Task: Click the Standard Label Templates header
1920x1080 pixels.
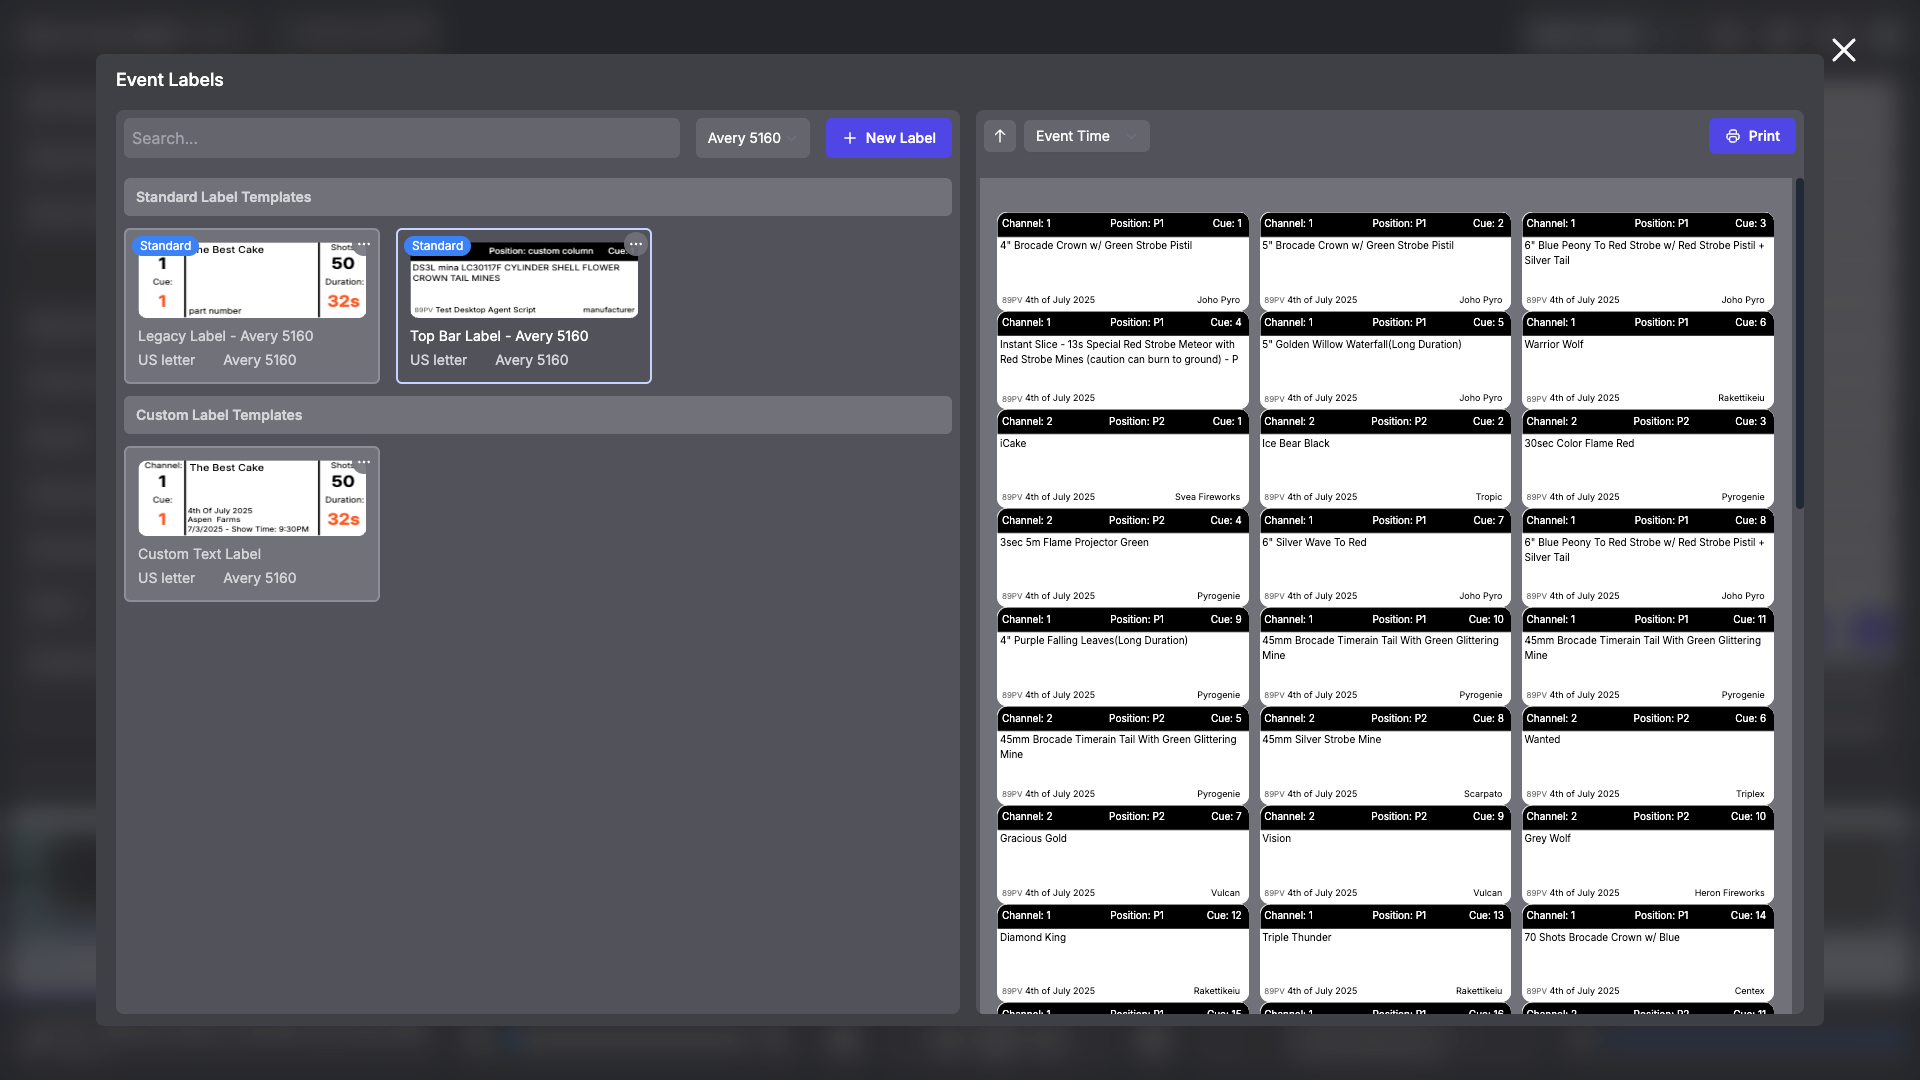Action: pos(538,197)
